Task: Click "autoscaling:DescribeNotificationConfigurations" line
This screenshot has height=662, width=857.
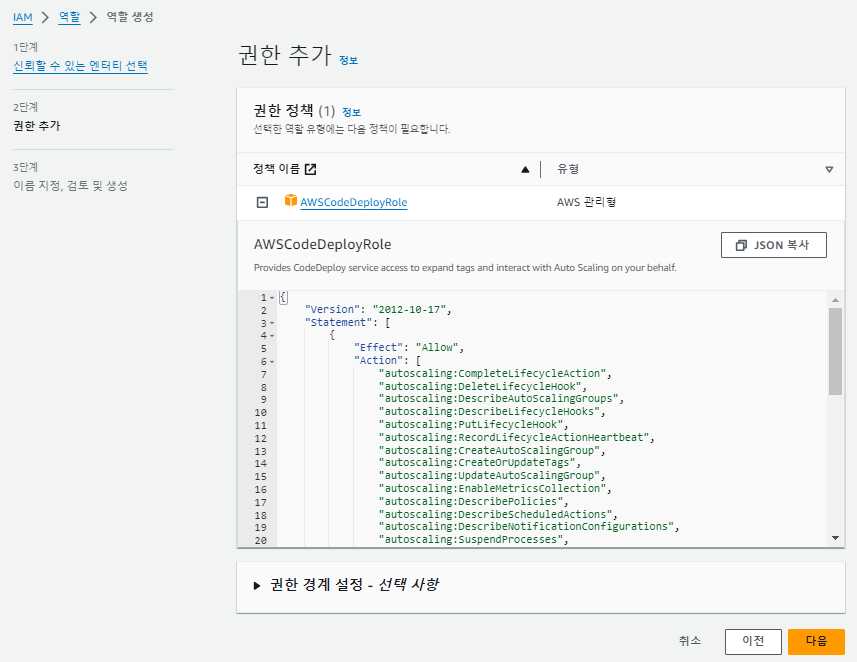Action: [x=529, y=526]
